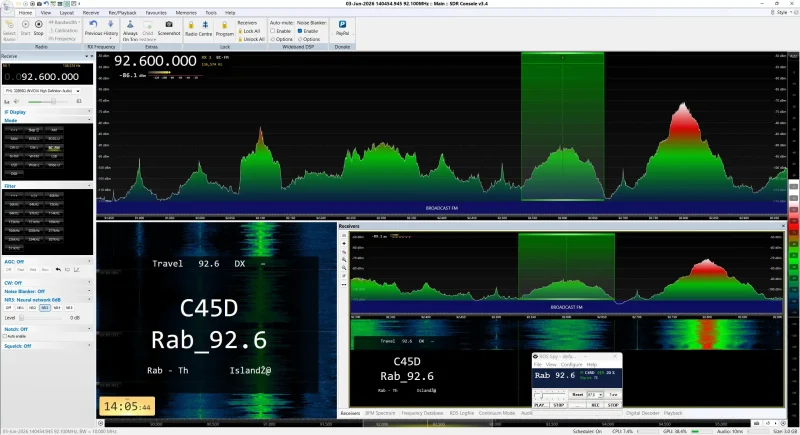Select NR4 noise reduction option

57,308
